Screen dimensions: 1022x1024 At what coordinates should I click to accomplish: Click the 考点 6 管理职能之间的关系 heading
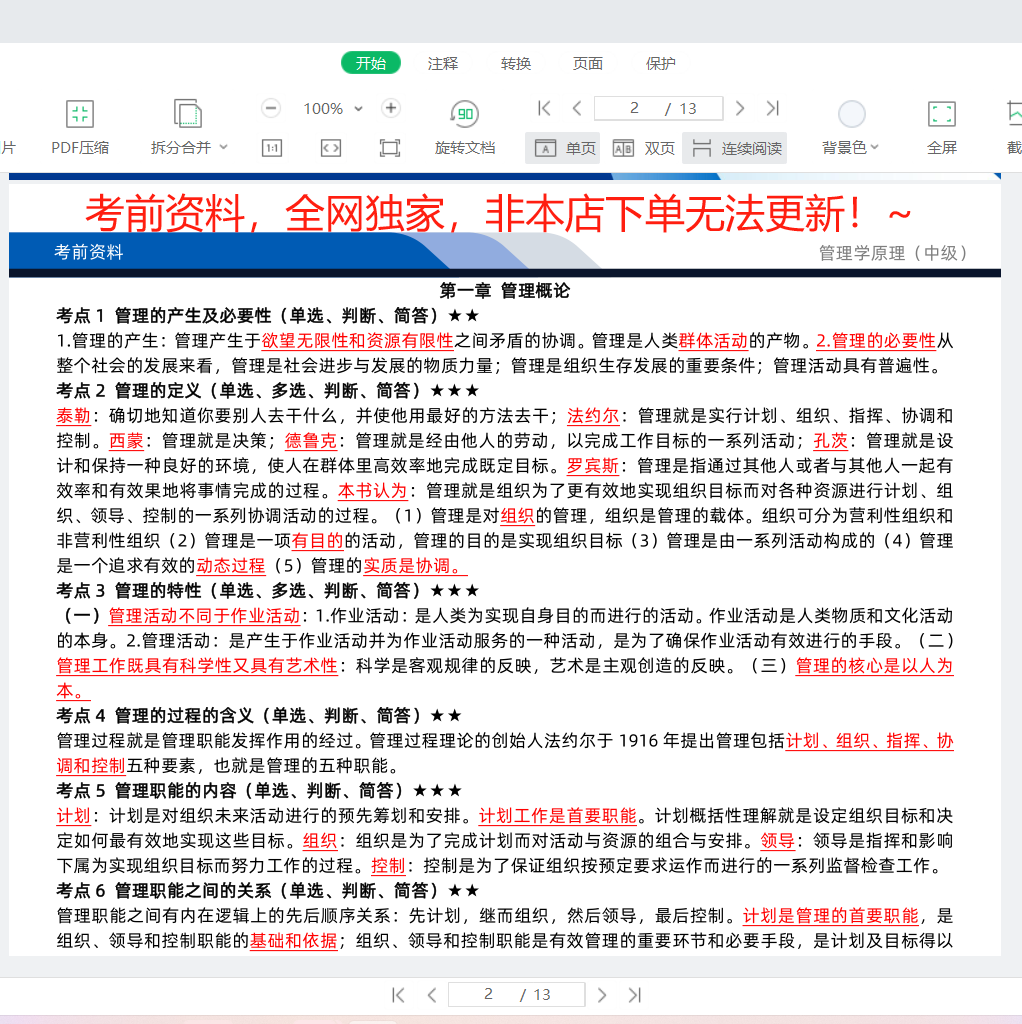pos(268,891)
